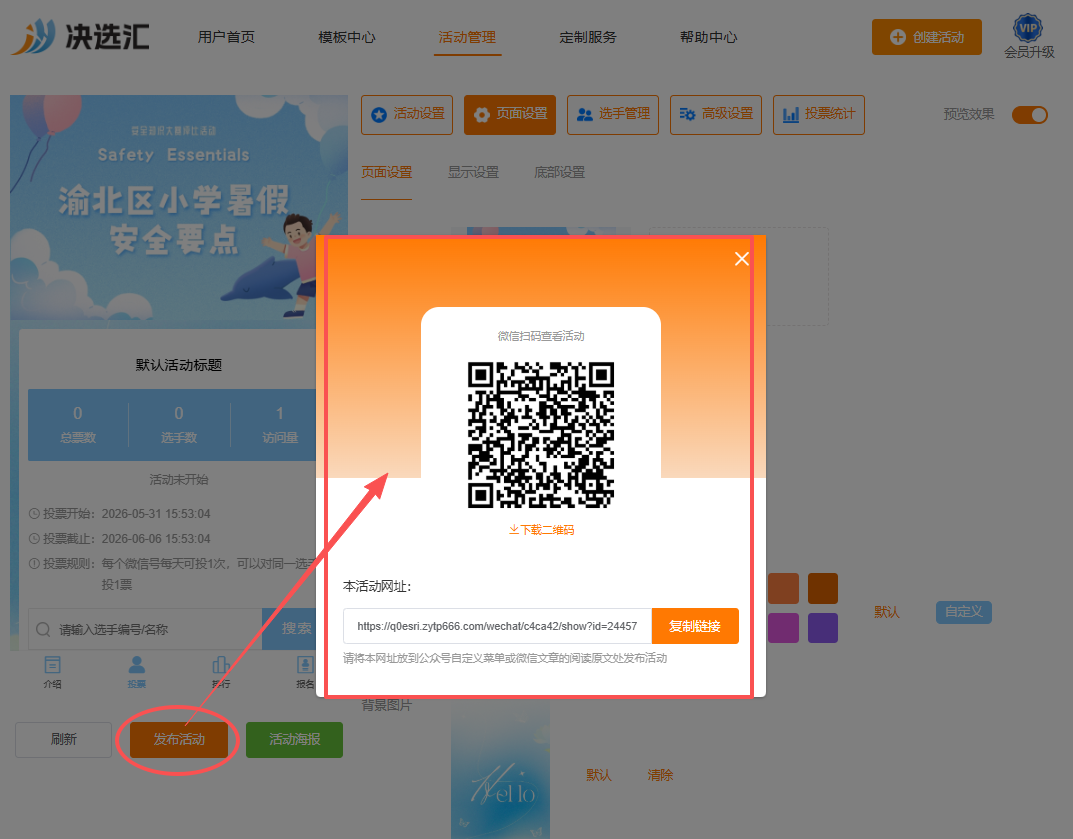Image resolution: width=1073 pixels, height=839 pixels.
Task: Close the QR code dialog
Action: coord(742,259)
